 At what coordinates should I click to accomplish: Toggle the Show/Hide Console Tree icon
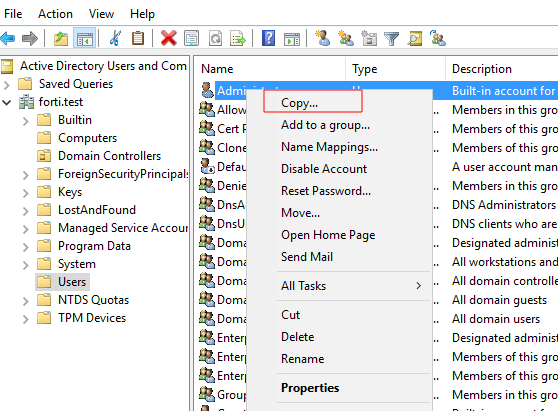pos(85,38)
